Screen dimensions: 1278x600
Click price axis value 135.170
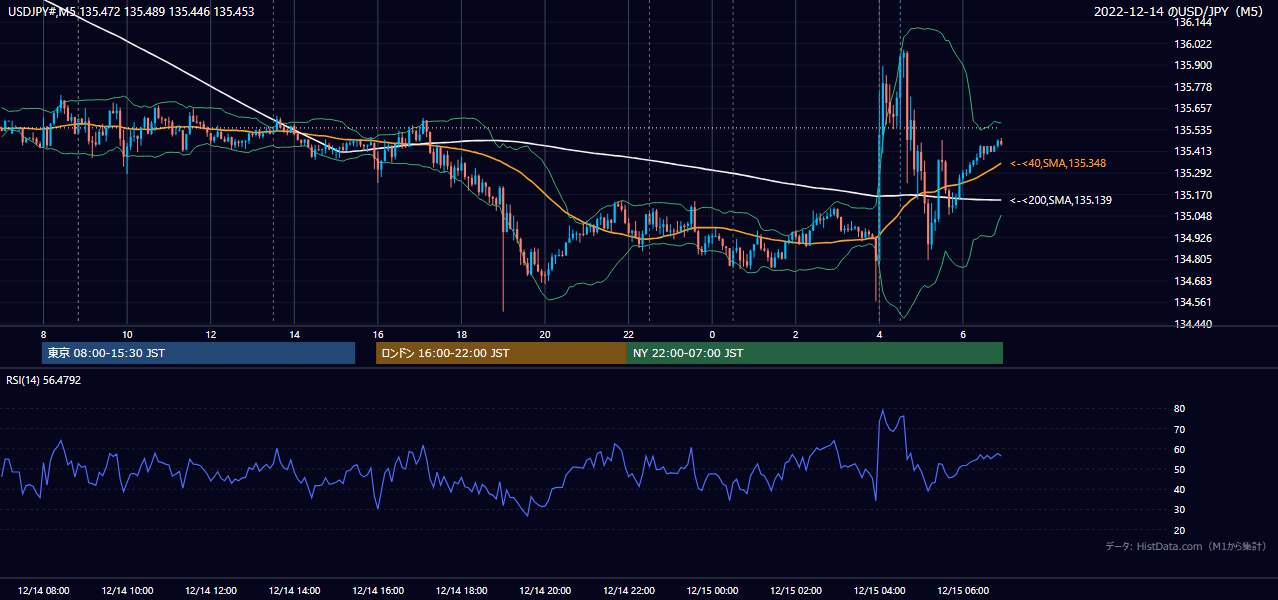coord(1193,195)
